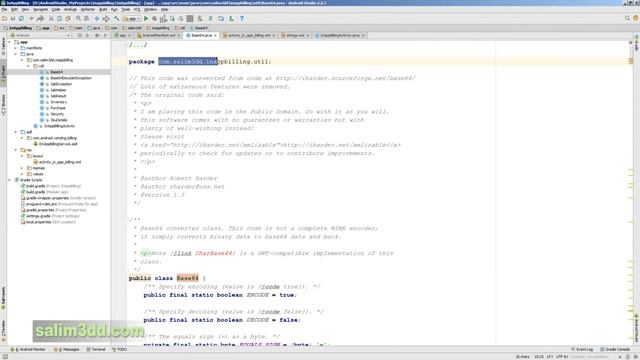640x360 pixels.
Task: Open the Edit menu
Action: point(14,9)
